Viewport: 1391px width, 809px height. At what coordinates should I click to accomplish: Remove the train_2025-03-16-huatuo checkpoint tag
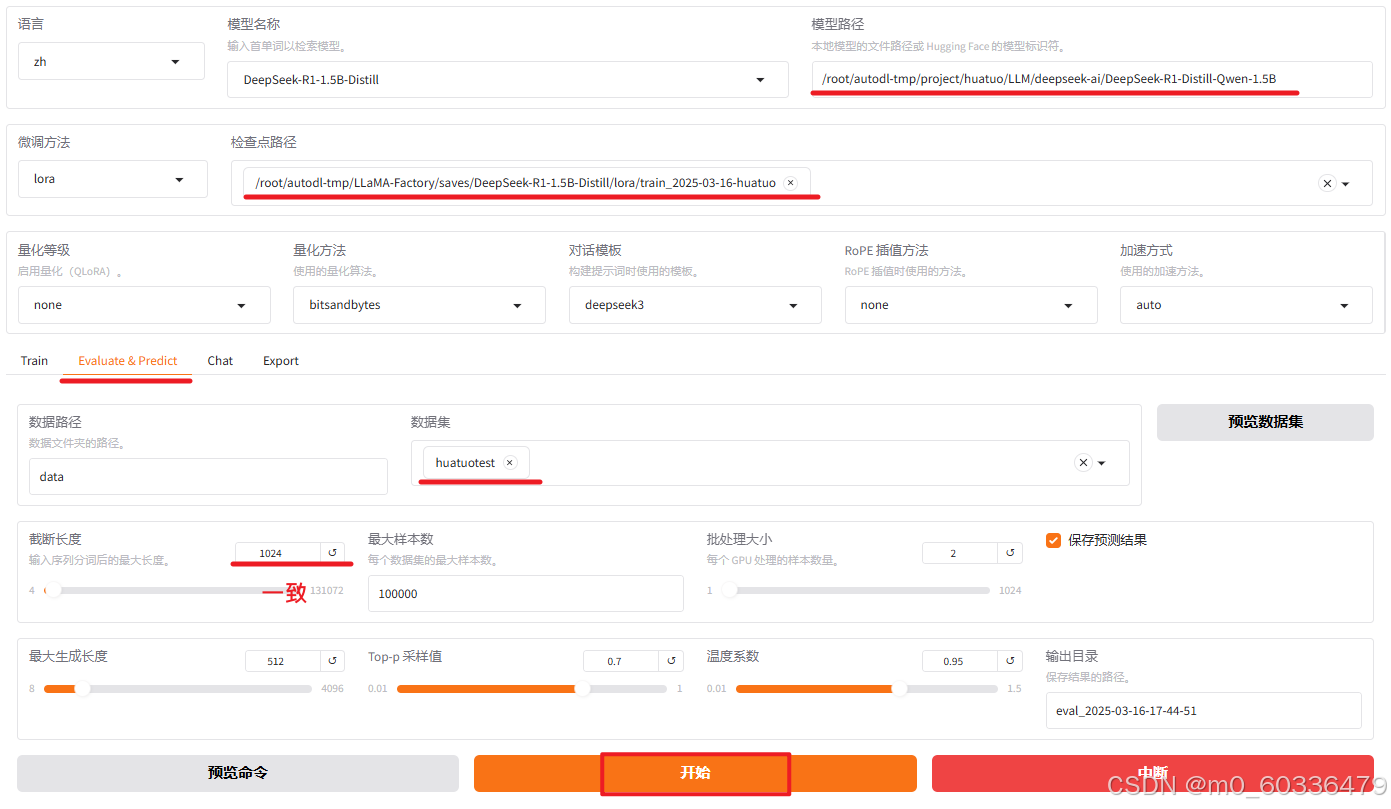(790, 183)
